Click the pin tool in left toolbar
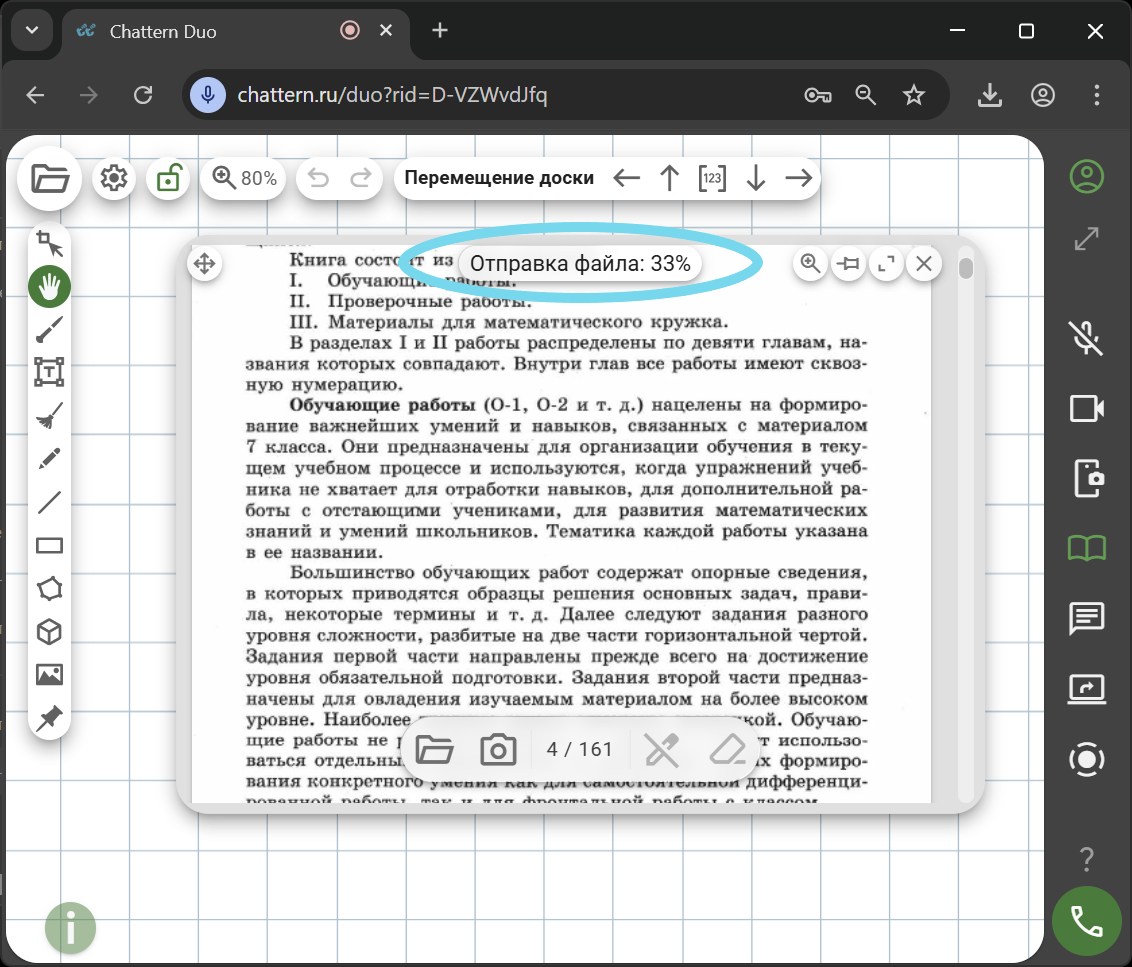The width and height of the screenshot is (1132, 967). pos(49,718)
